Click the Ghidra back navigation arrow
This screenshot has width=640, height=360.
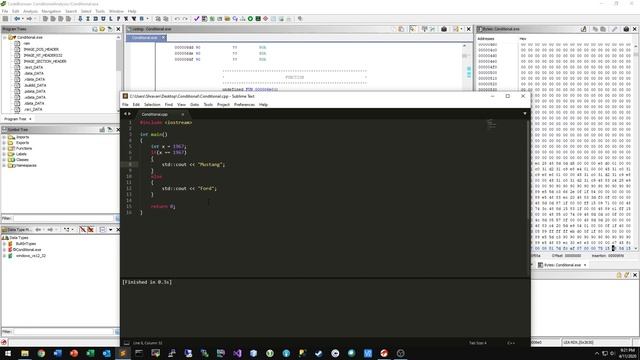(x=17, y=19)
